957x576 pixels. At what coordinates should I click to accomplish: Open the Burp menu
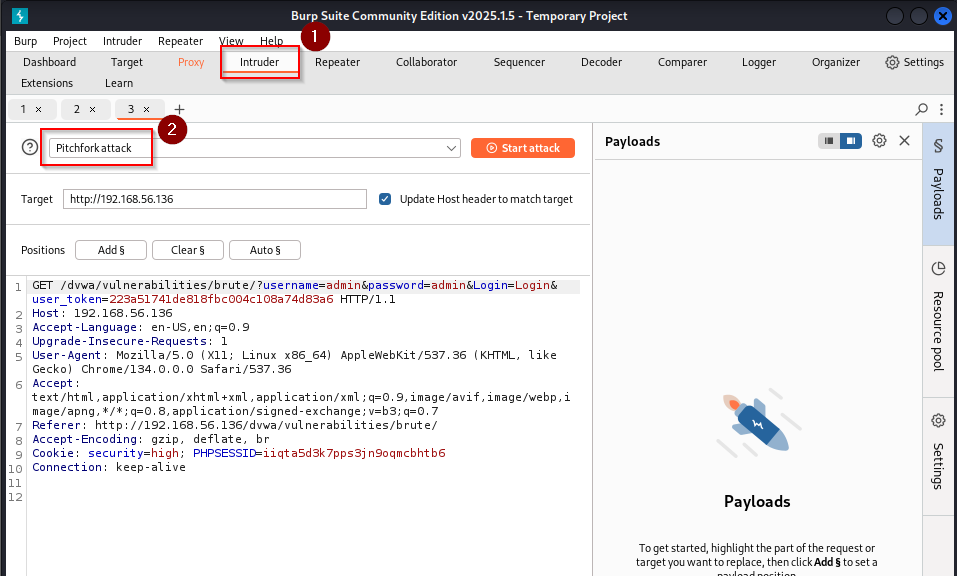pos(26,41)
